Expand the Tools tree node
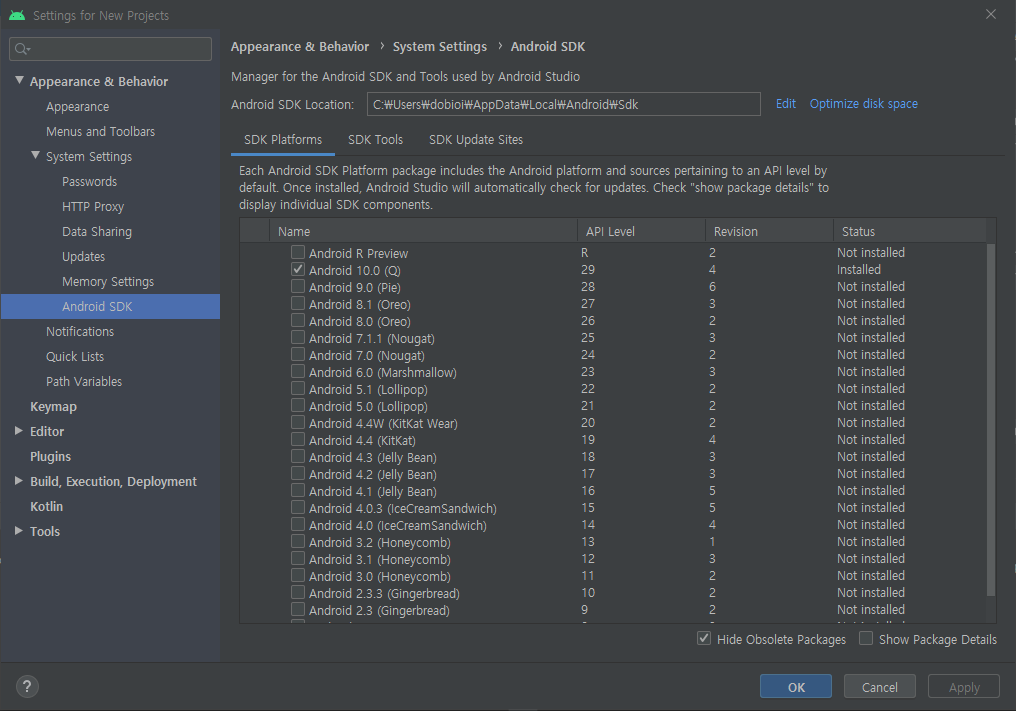Image resolution: width=1016 pixels, height=711 pixels. [x=19, y=530]
